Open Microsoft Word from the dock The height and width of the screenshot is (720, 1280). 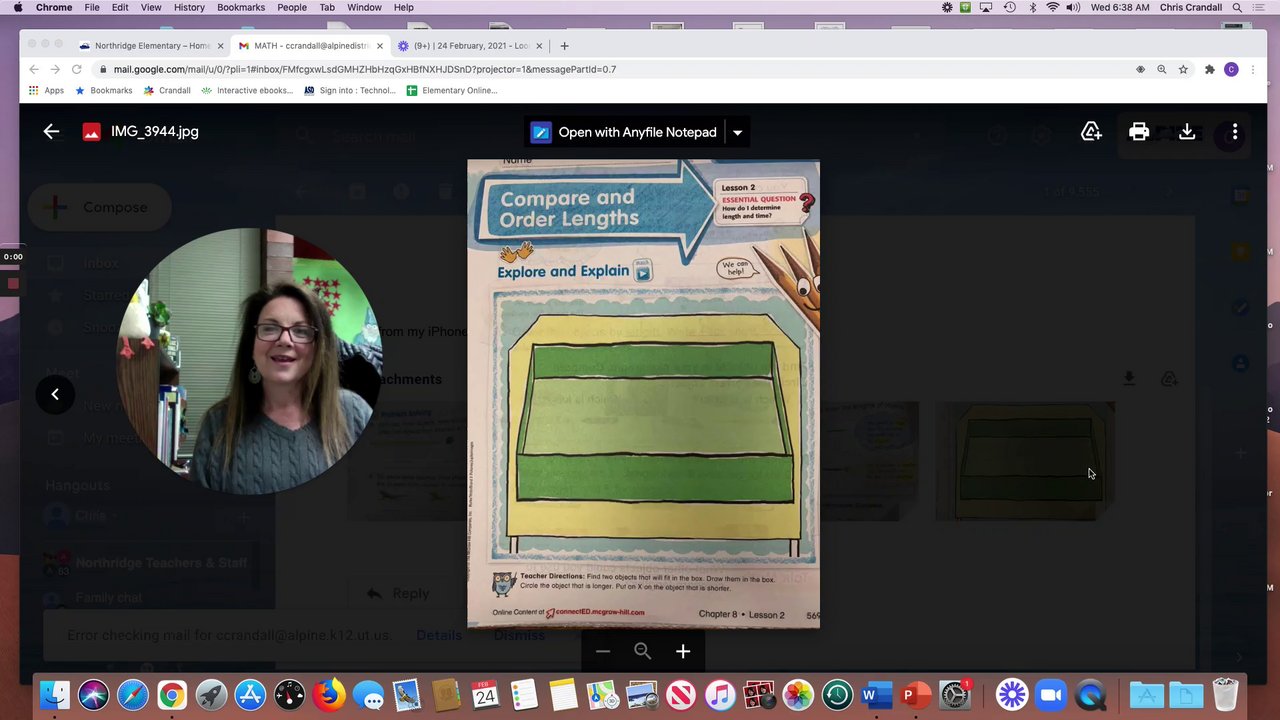tap(876, 694)
